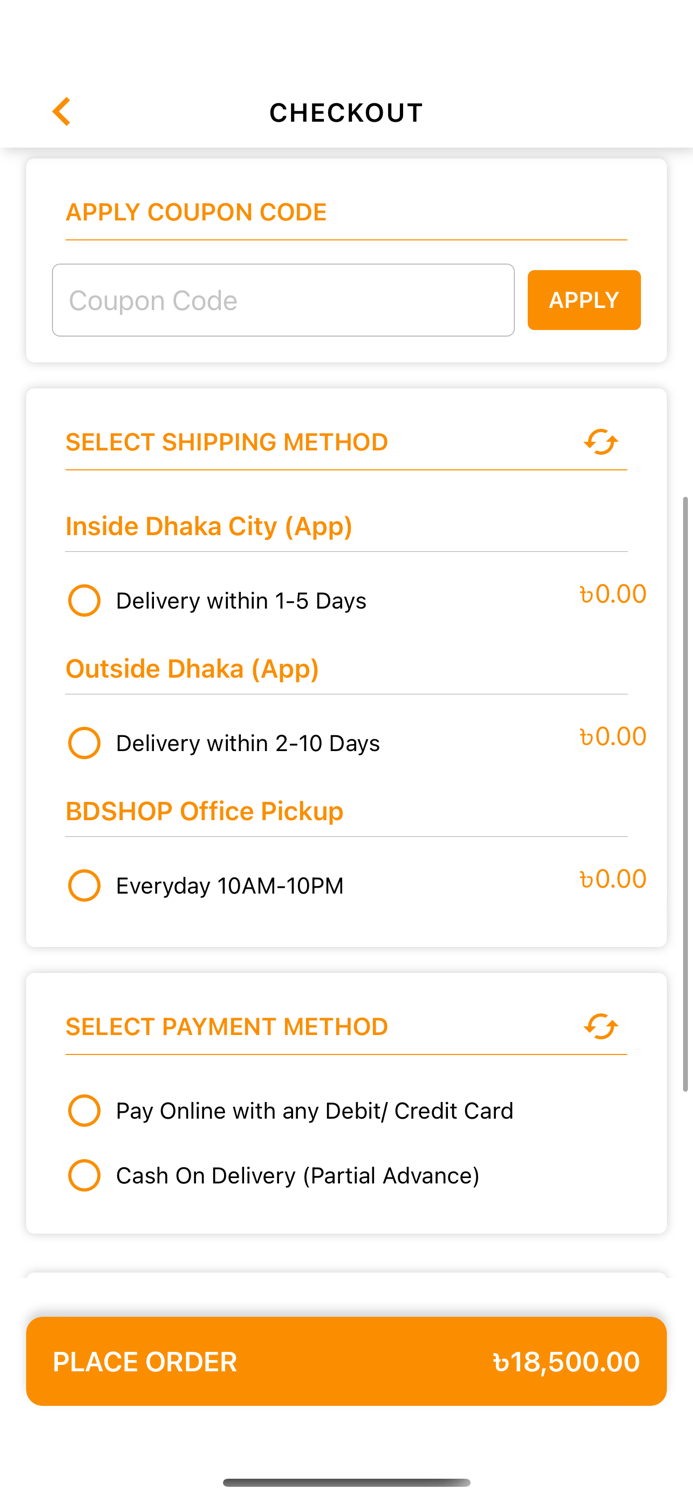The image size is (693, 1500).
Task: Select delivery within 1-5 days inside Dhaka
Action: 84,600
